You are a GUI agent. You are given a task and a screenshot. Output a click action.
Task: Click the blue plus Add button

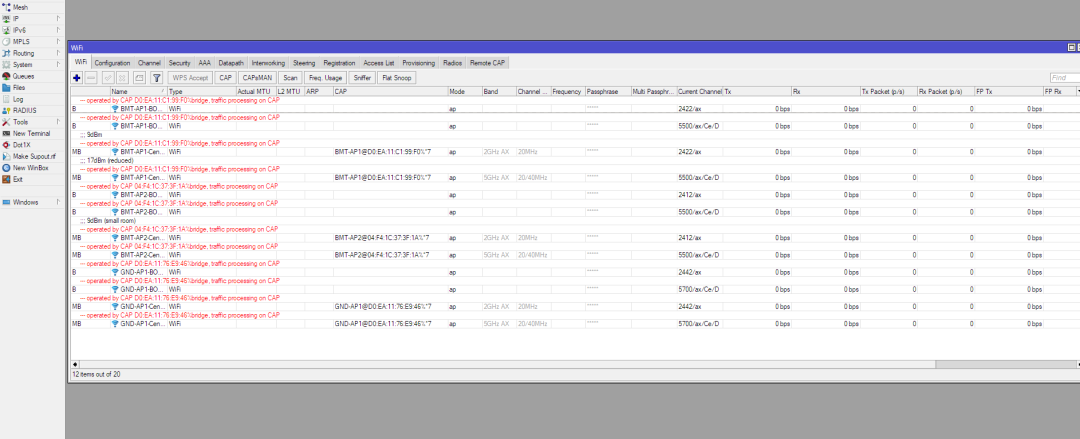pyautogui.click(x=77, y=78)
